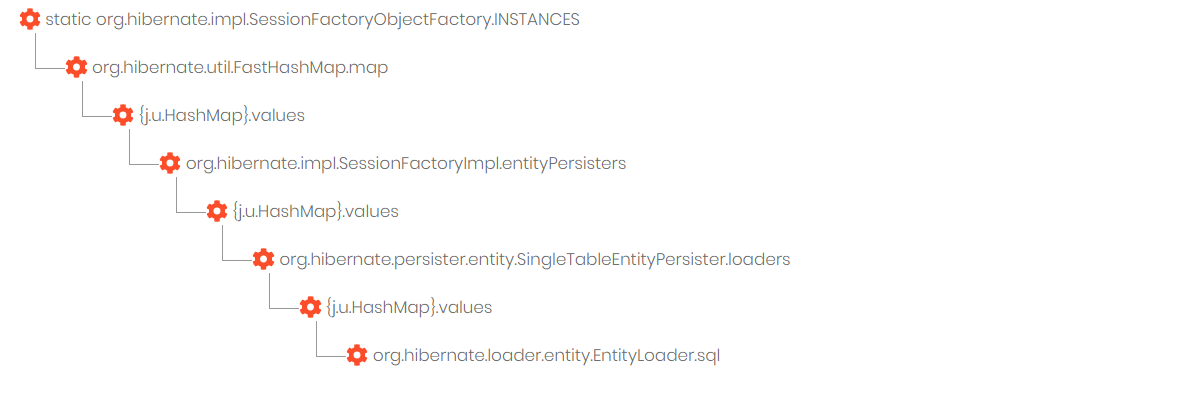Click the gear icon beside SessionFactoryImpl.entityPersisters
Viewport: 1195px width, 419px height.
pos(169,163)
